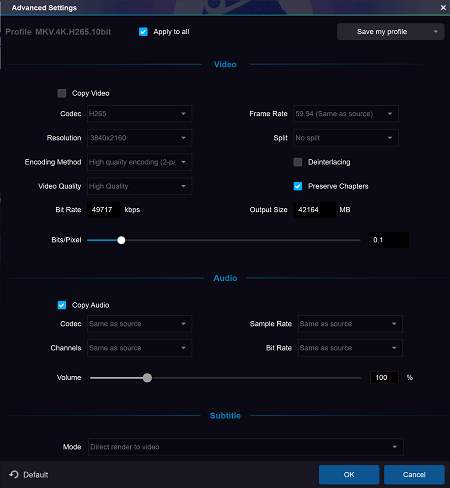The height and width of the screenshot is (488, 450).
Task: Click the video Bit Rate kbps field
Action: pos(104,210)
